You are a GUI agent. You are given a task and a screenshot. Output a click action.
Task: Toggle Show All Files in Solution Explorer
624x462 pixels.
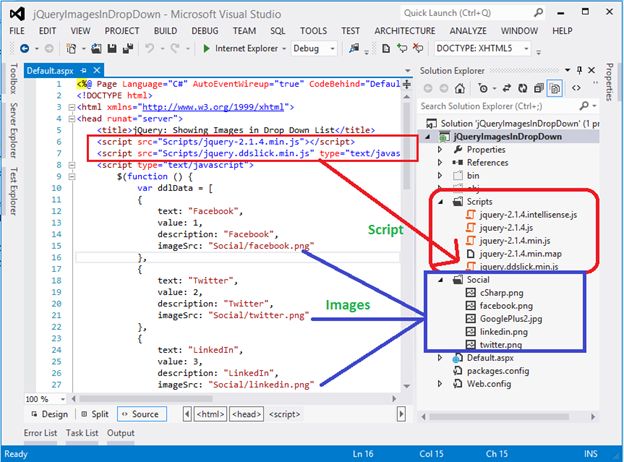(x=555, y=88)
